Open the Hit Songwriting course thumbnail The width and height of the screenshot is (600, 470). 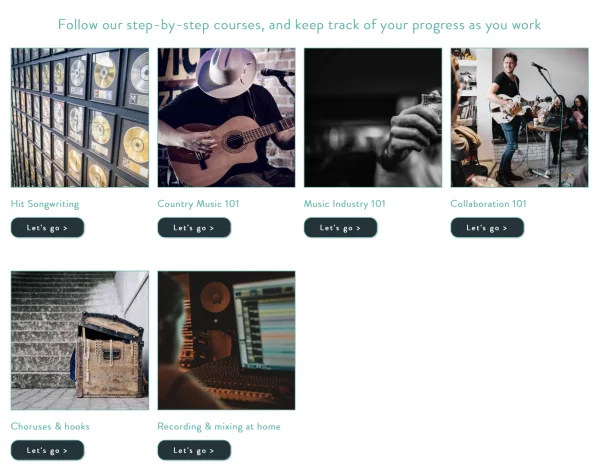coord(80,118)
